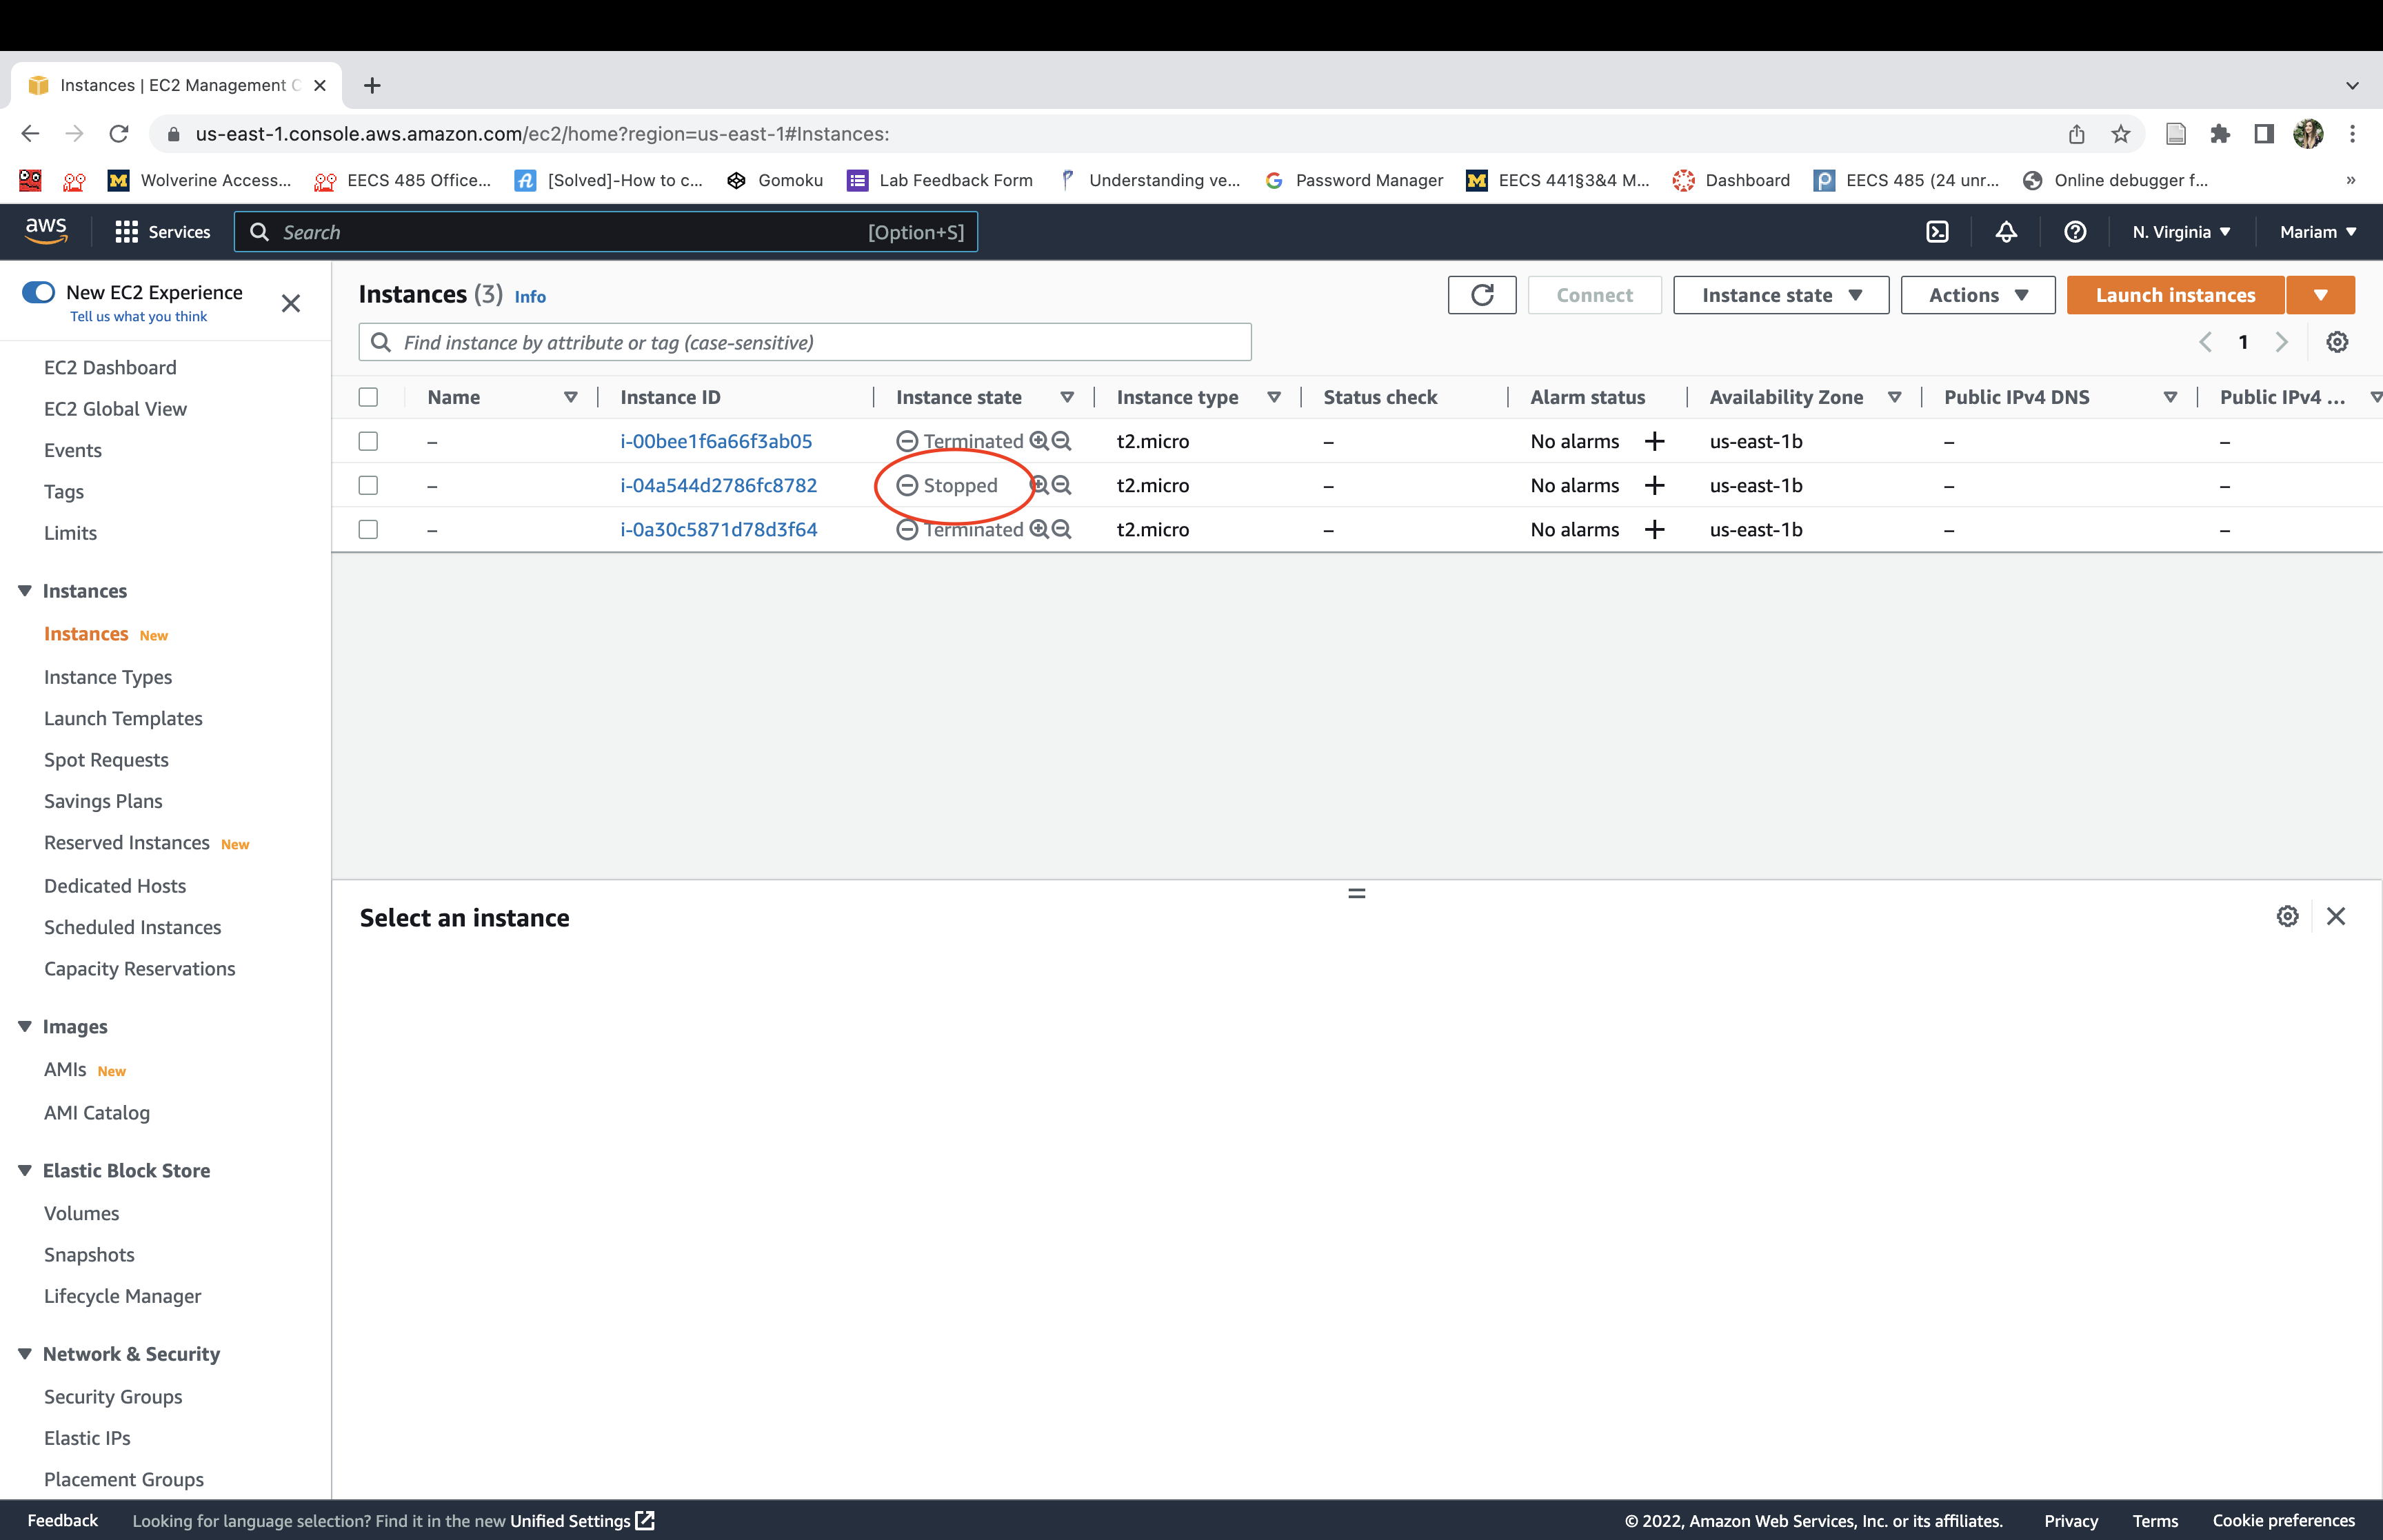
Task: Open the Services grid menu
Action: [x=163, y=232]
